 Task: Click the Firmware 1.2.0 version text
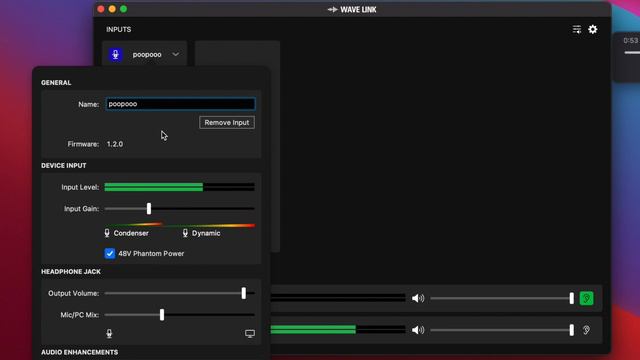click(x=115, y=144)
